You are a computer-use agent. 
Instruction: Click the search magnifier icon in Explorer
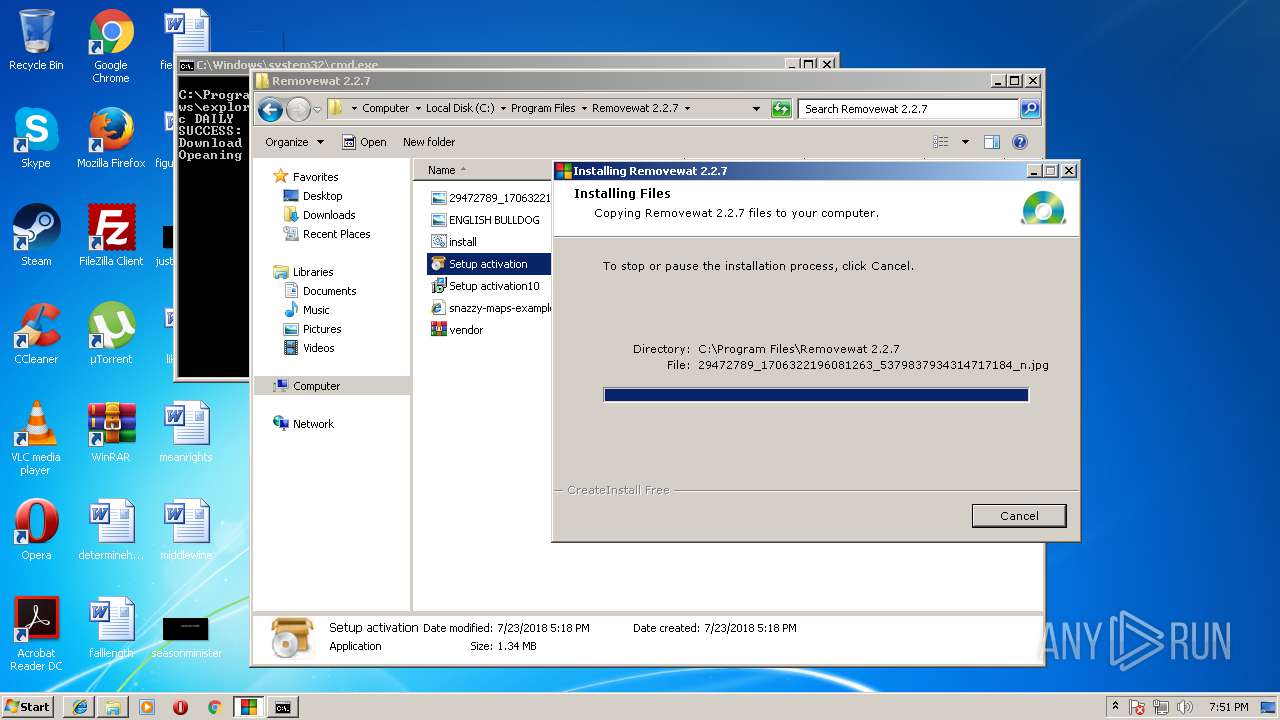1029,108
